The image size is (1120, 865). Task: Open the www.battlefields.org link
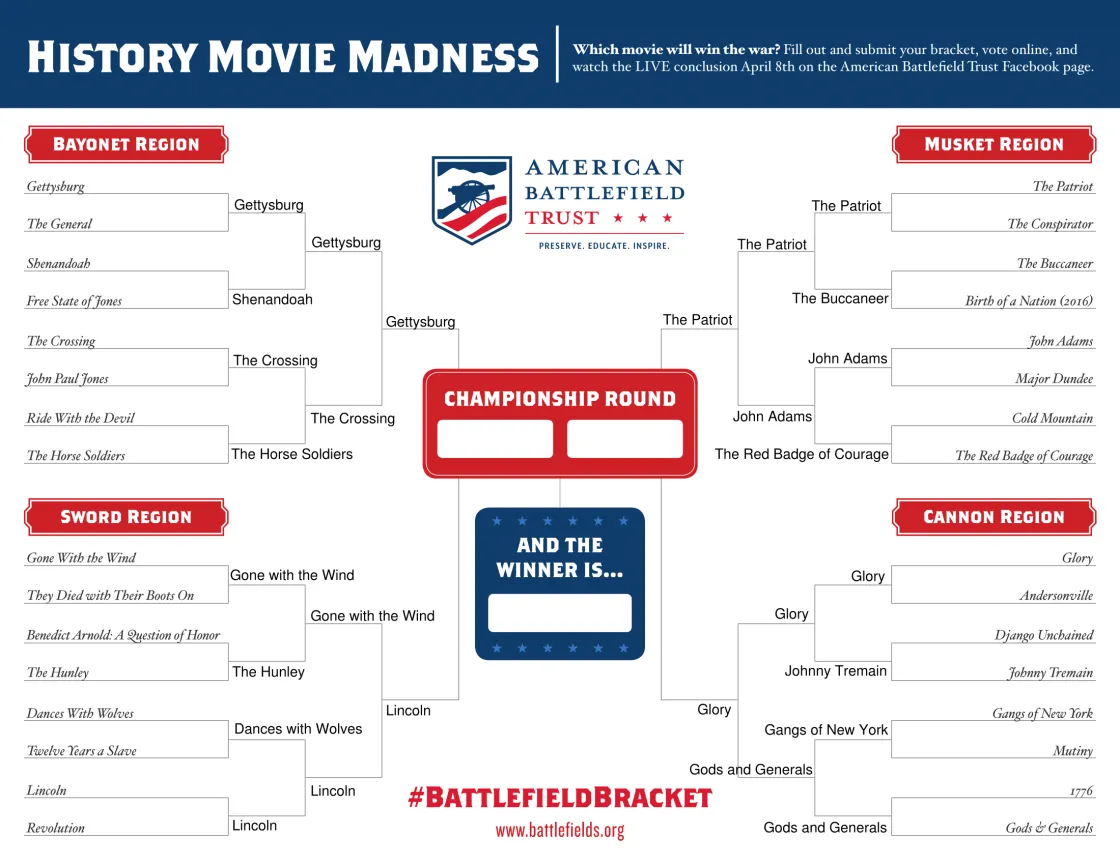point(560,830)
